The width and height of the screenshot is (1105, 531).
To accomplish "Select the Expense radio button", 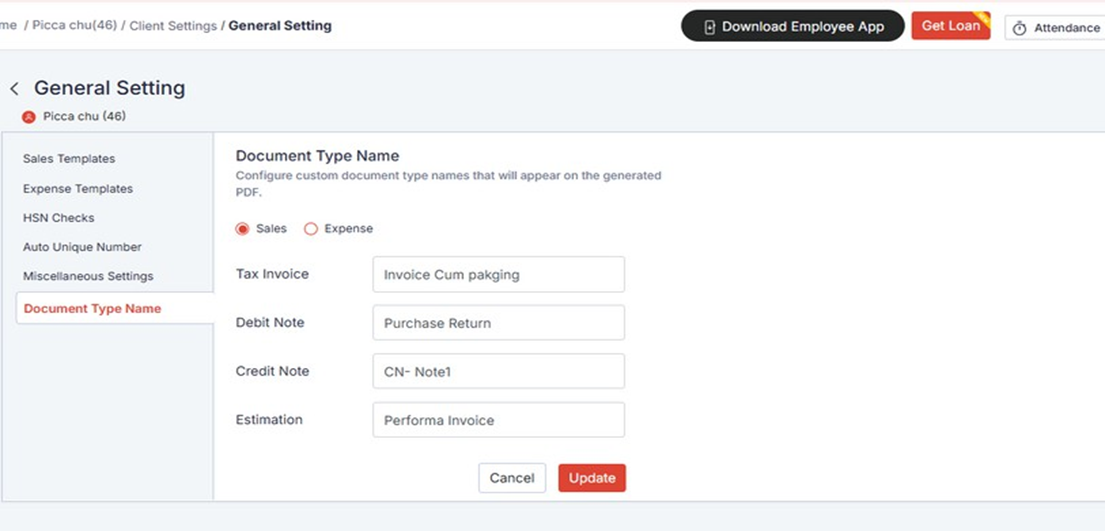I will point(311,229).
